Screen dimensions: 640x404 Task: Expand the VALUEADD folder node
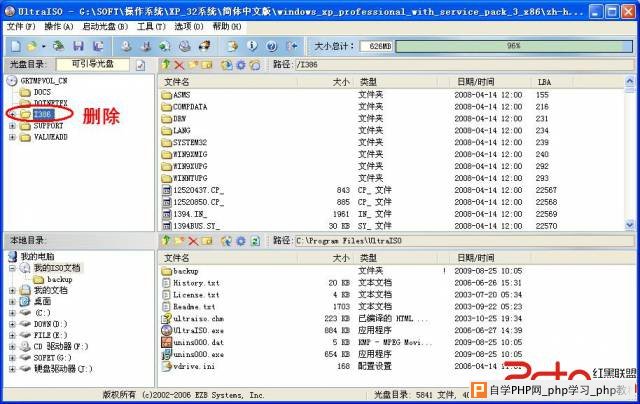[x=12, y=138]
